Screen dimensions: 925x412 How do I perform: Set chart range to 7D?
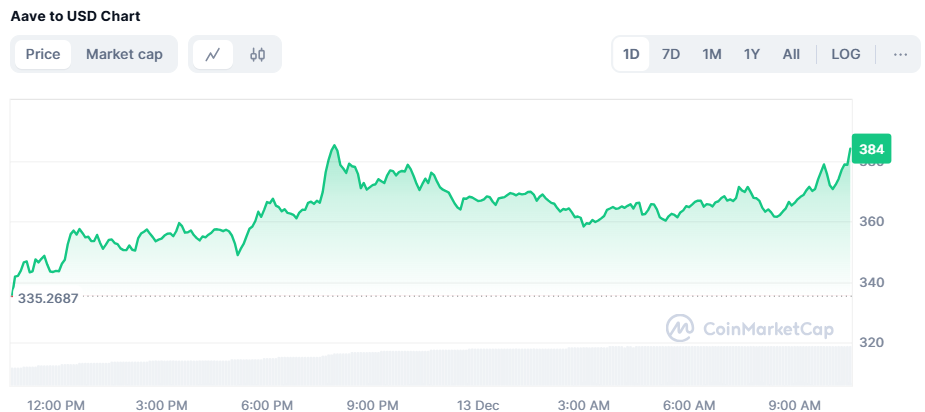(x=671, y=54)
